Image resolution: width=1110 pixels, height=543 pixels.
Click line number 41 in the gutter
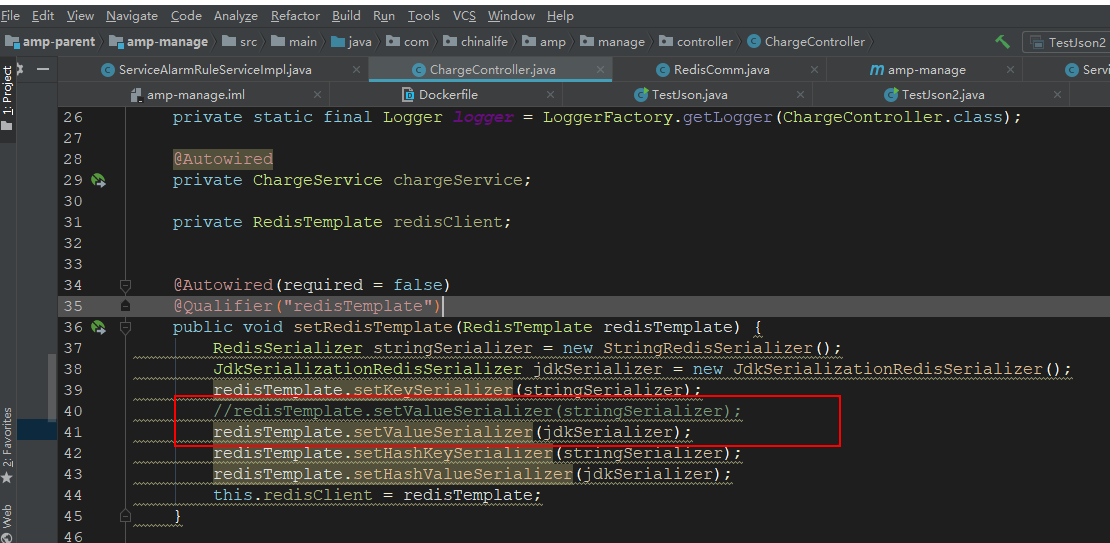click(x=73, y=432)
